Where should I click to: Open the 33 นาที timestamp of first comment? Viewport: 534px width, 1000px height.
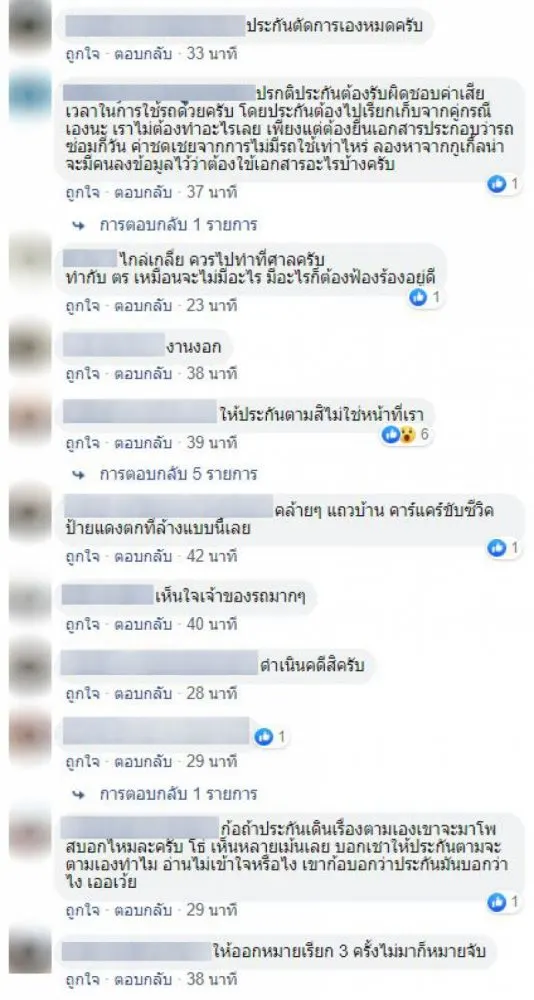point(212,54)
